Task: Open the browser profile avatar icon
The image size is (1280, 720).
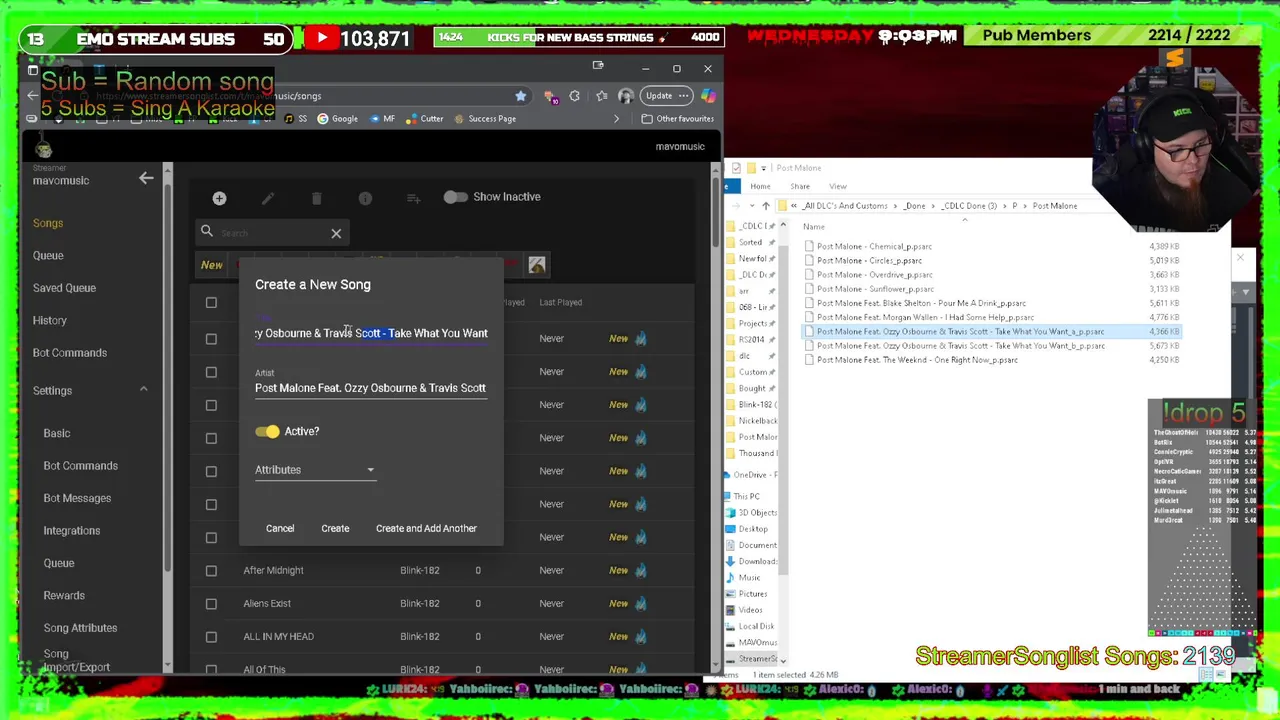Action: (626, 96)
